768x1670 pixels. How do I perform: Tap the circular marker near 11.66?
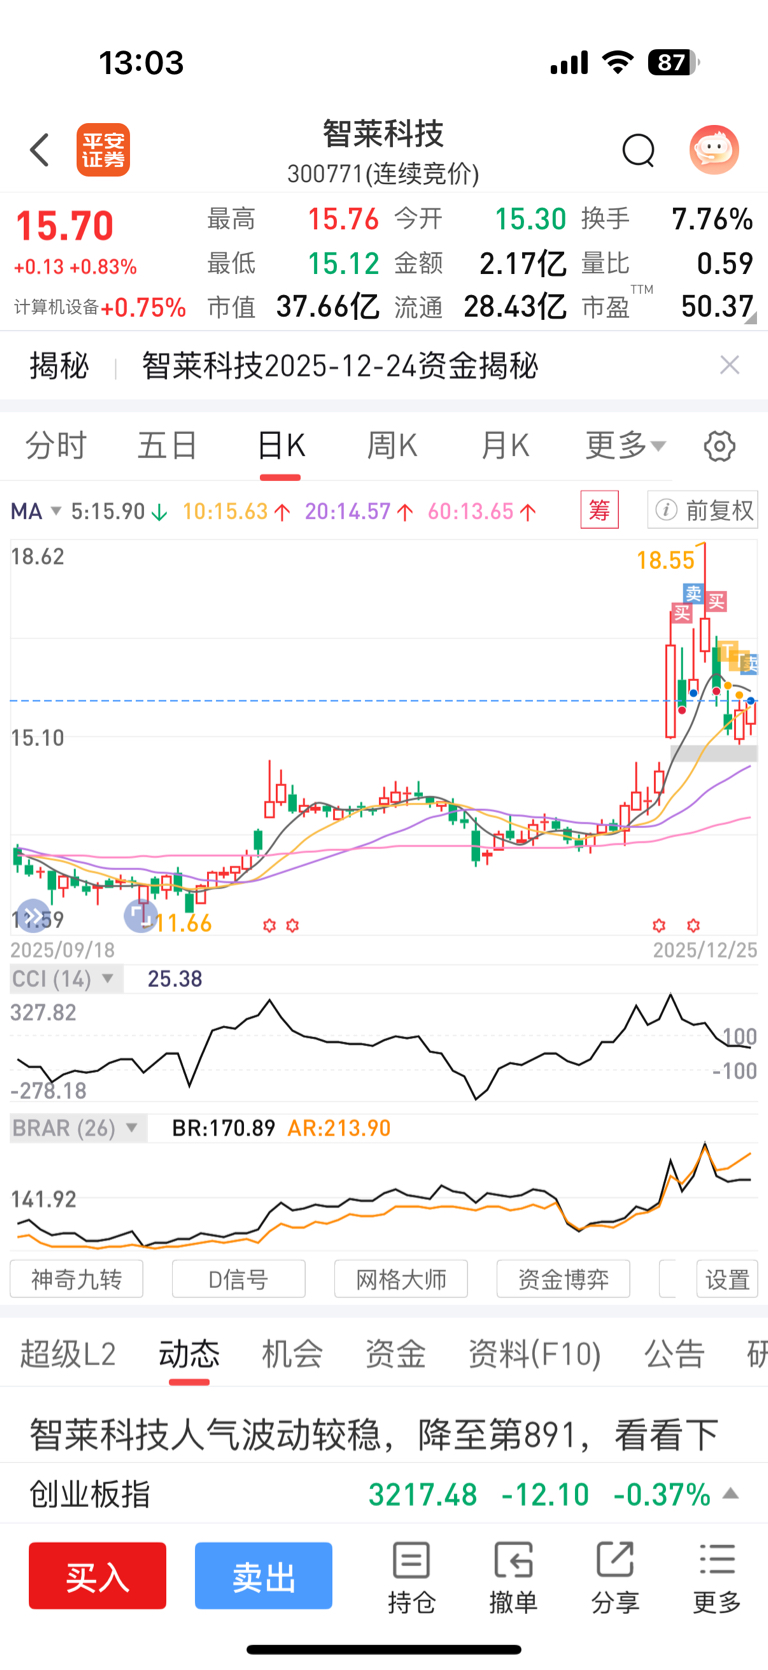click(x=140, y=914)
